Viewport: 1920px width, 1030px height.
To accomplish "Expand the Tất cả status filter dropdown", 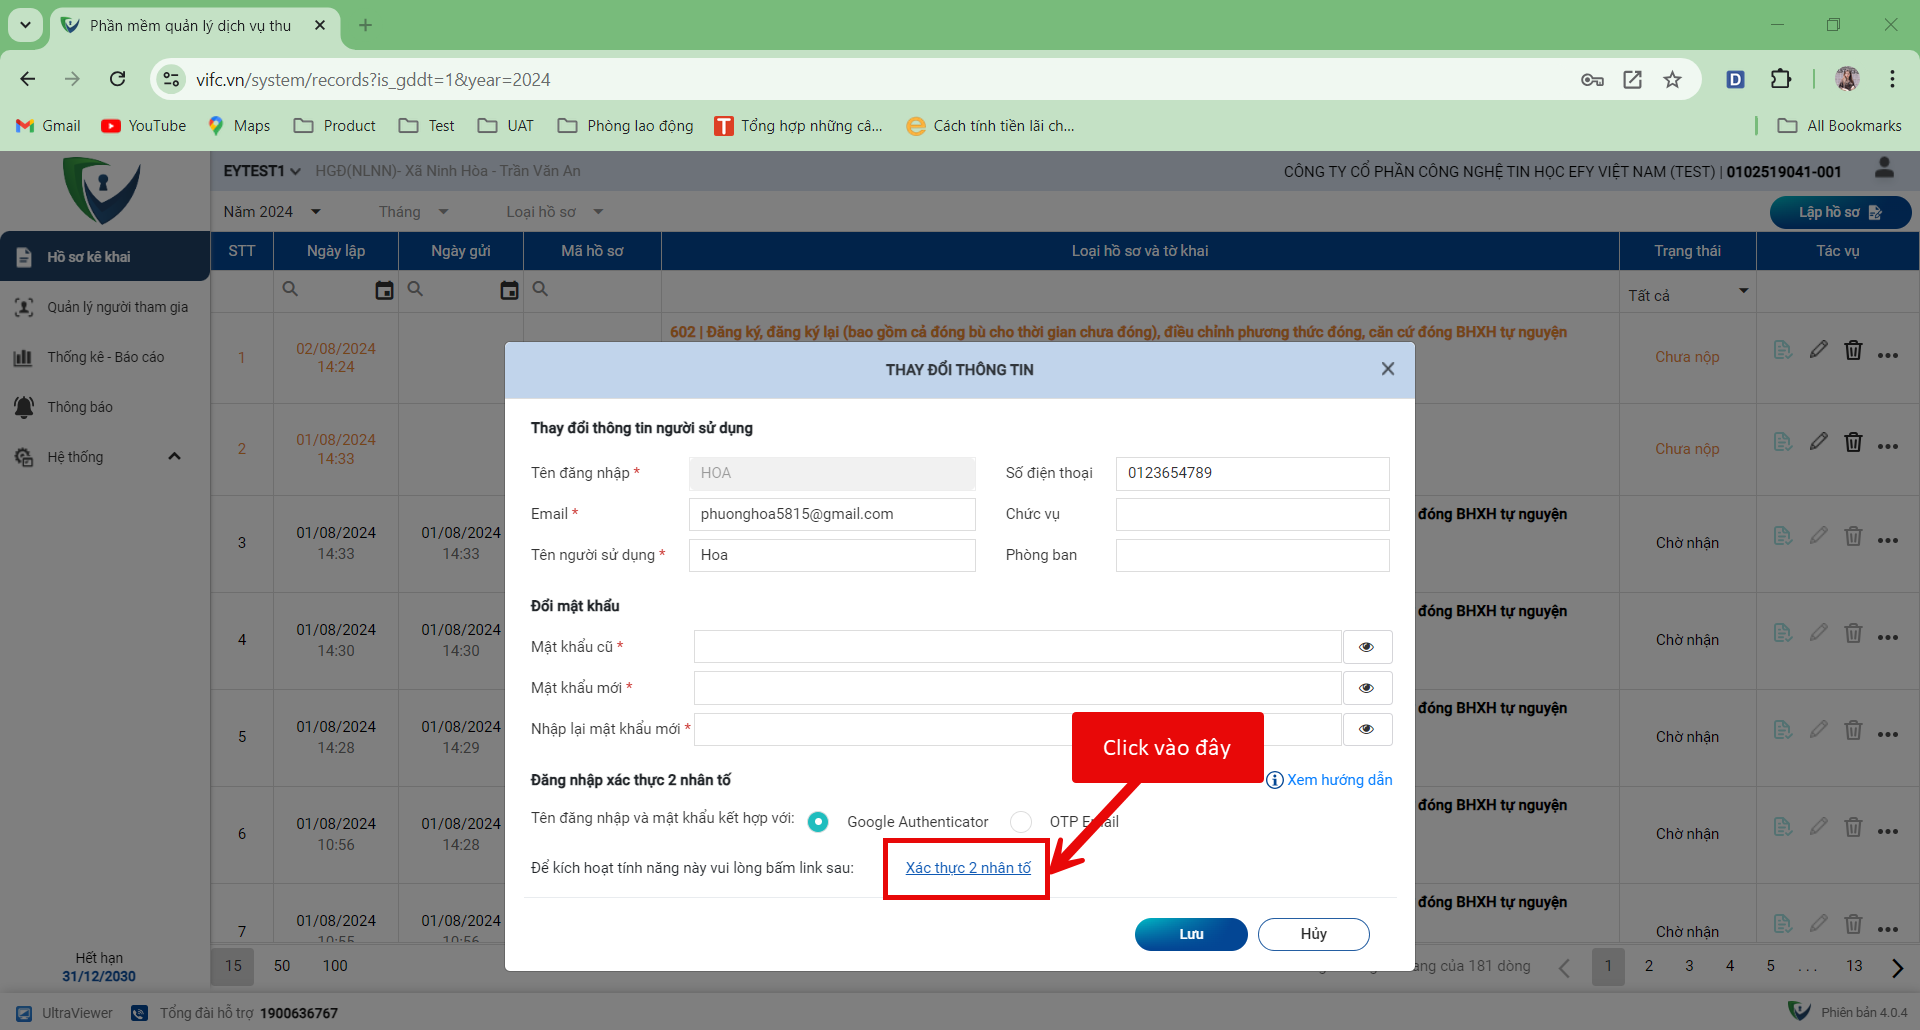I will click(1743, 292).
